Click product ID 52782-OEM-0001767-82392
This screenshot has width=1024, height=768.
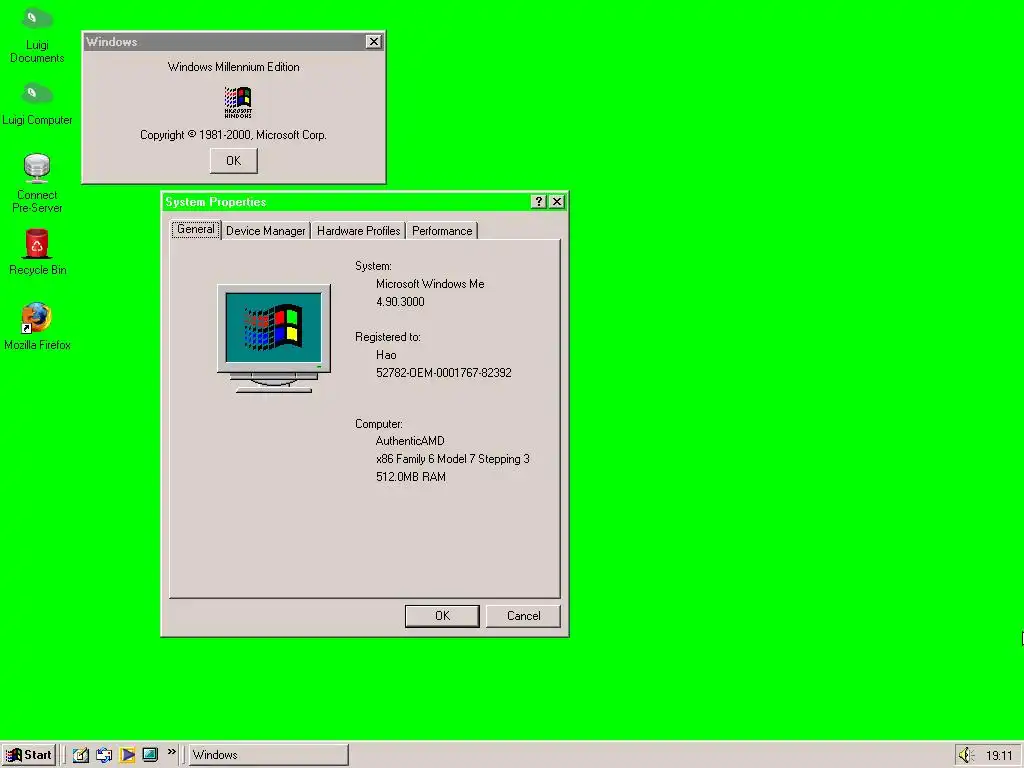[444, 373]
